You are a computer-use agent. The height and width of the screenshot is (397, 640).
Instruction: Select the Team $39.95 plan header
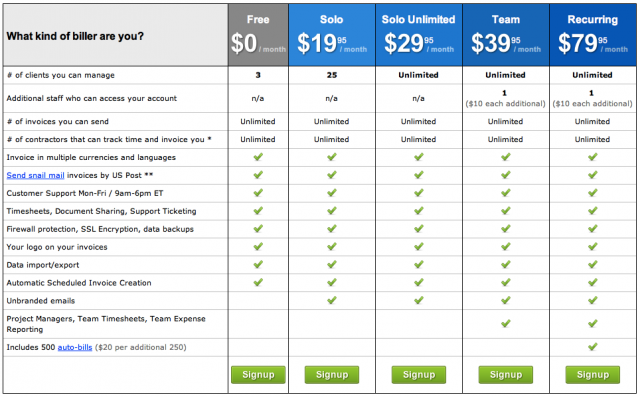506,35
